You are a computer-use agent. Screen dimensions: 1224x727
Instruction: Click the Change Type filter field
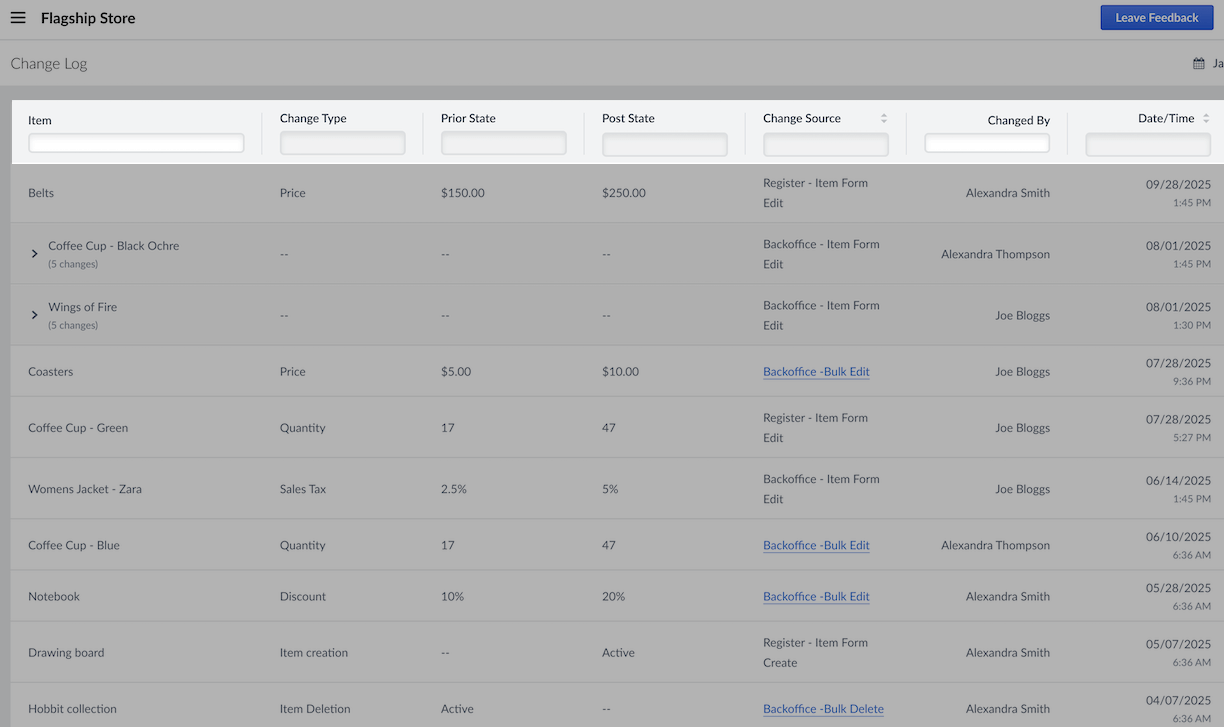point(342,143)
